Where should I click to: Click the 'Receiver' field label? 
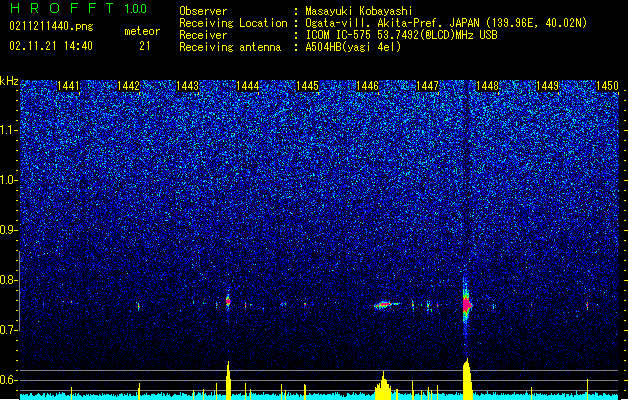[203, 35]
